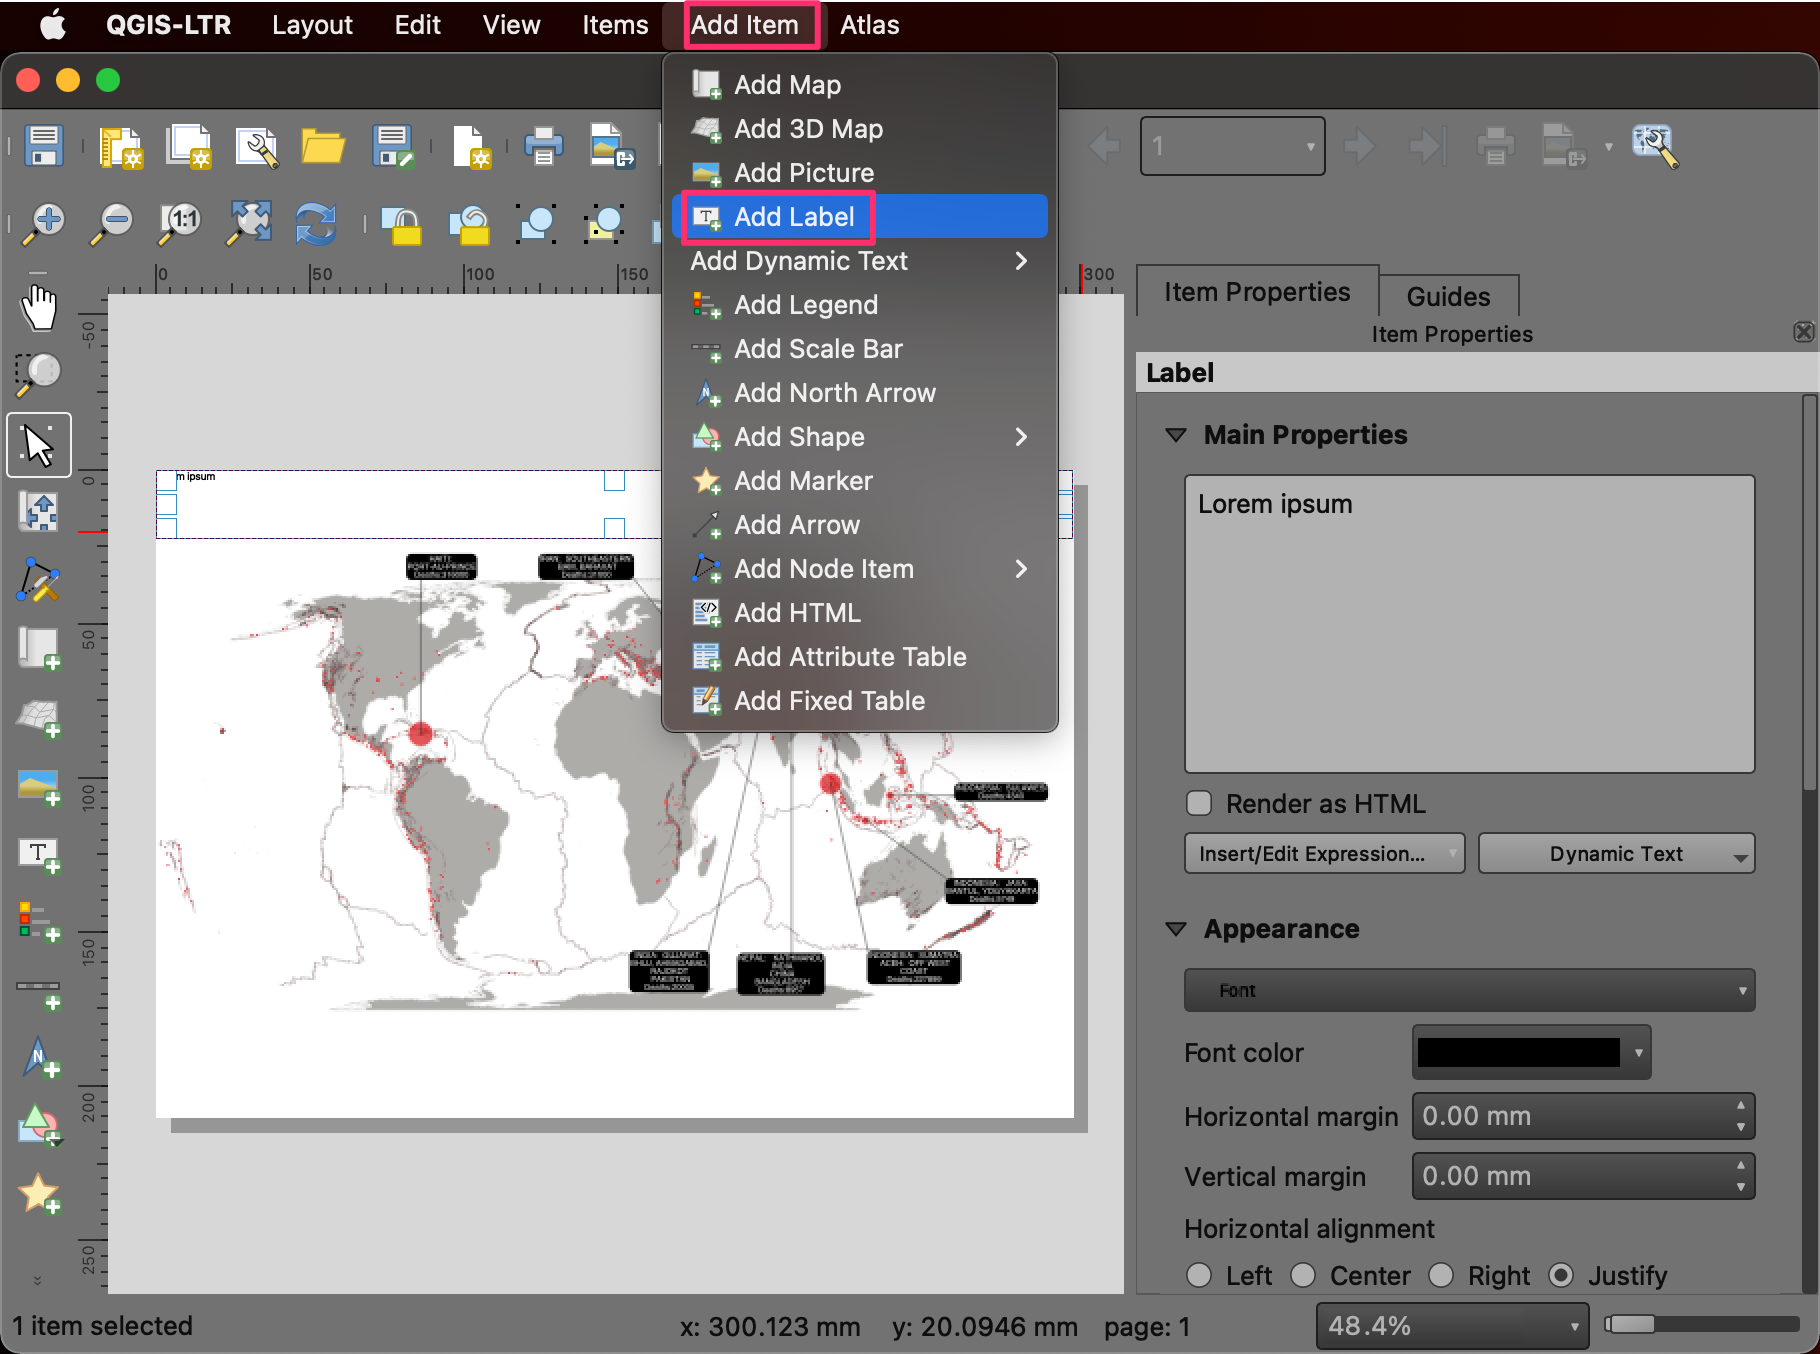Click the zoom slider in status bar
Image resolution: width=1820 pixels, height=1354 pixels.
click(1701, 1325)
